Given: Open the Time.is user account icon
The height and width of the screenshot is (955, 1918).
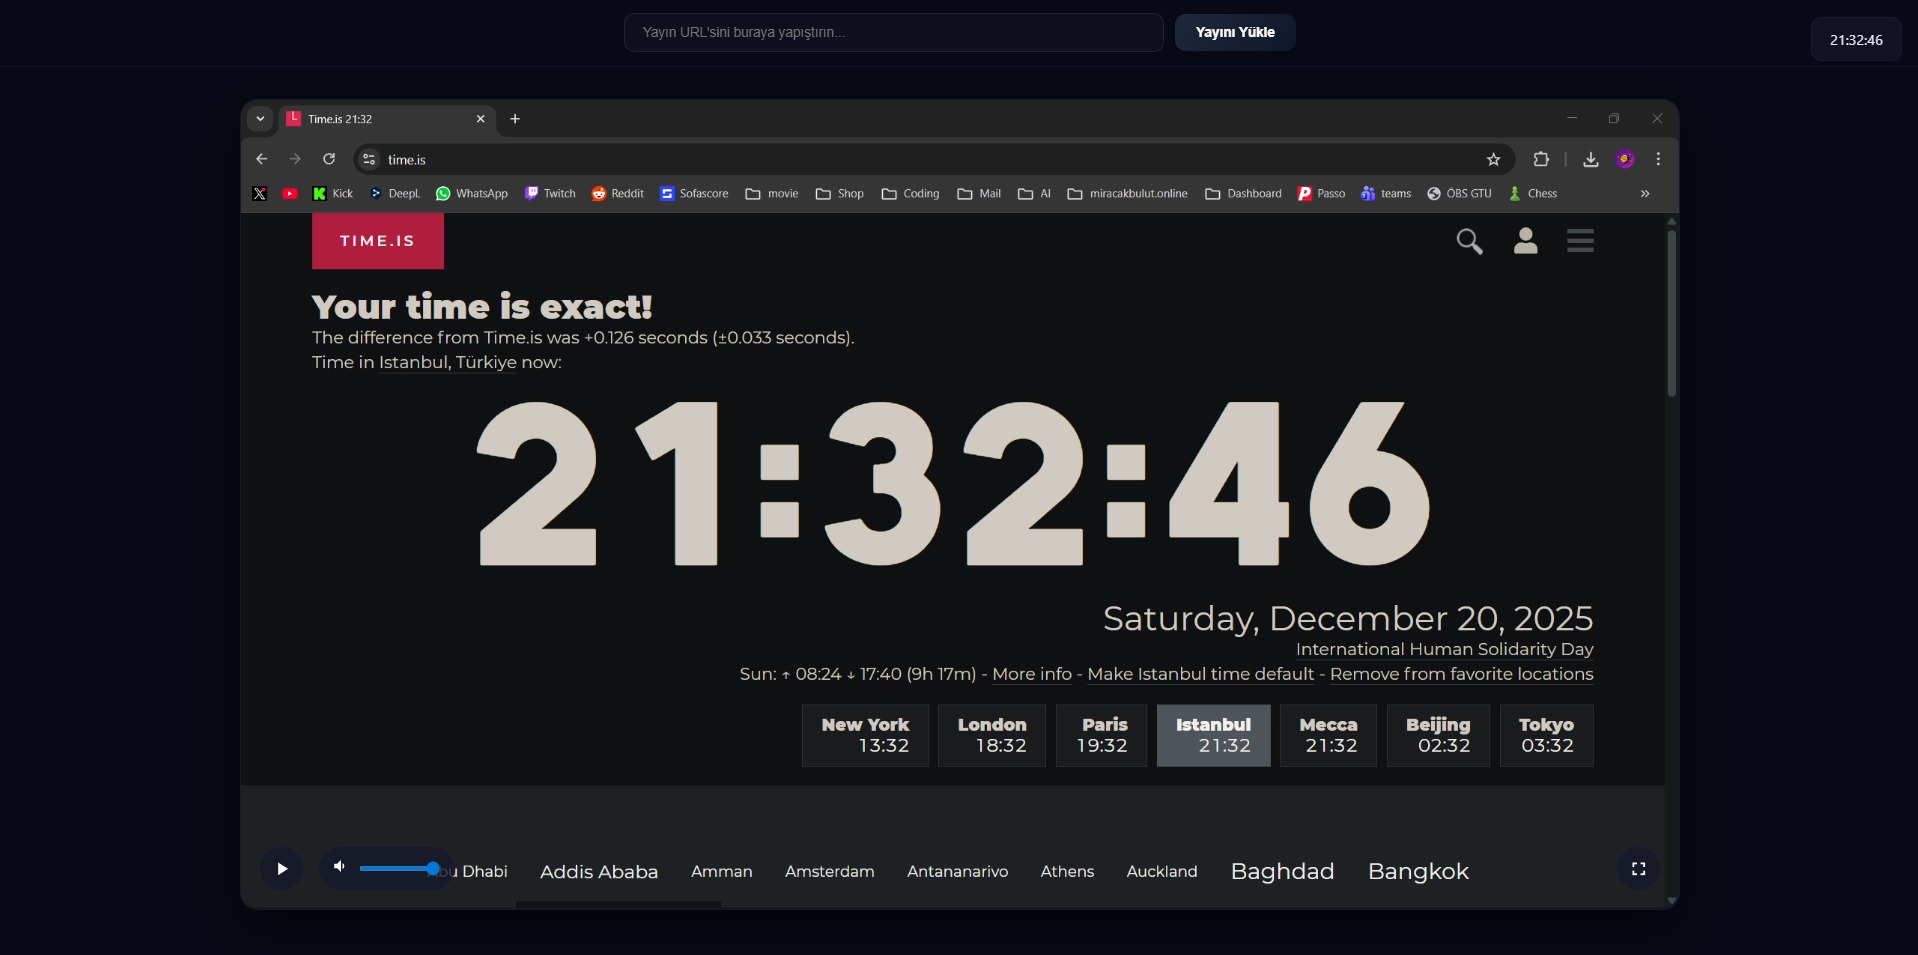Looking at the screenshot, I should [x=1525, y=241].
